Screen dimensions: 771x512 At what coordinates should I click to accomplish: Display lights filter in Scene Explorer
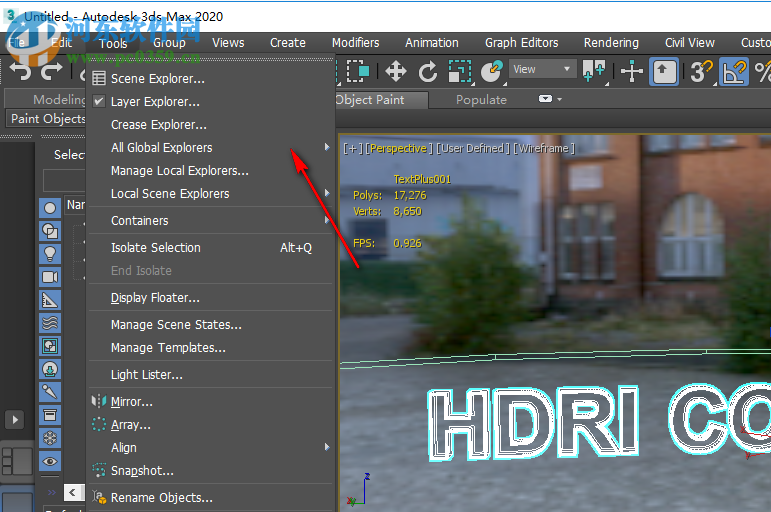click(x=50, y=254)
